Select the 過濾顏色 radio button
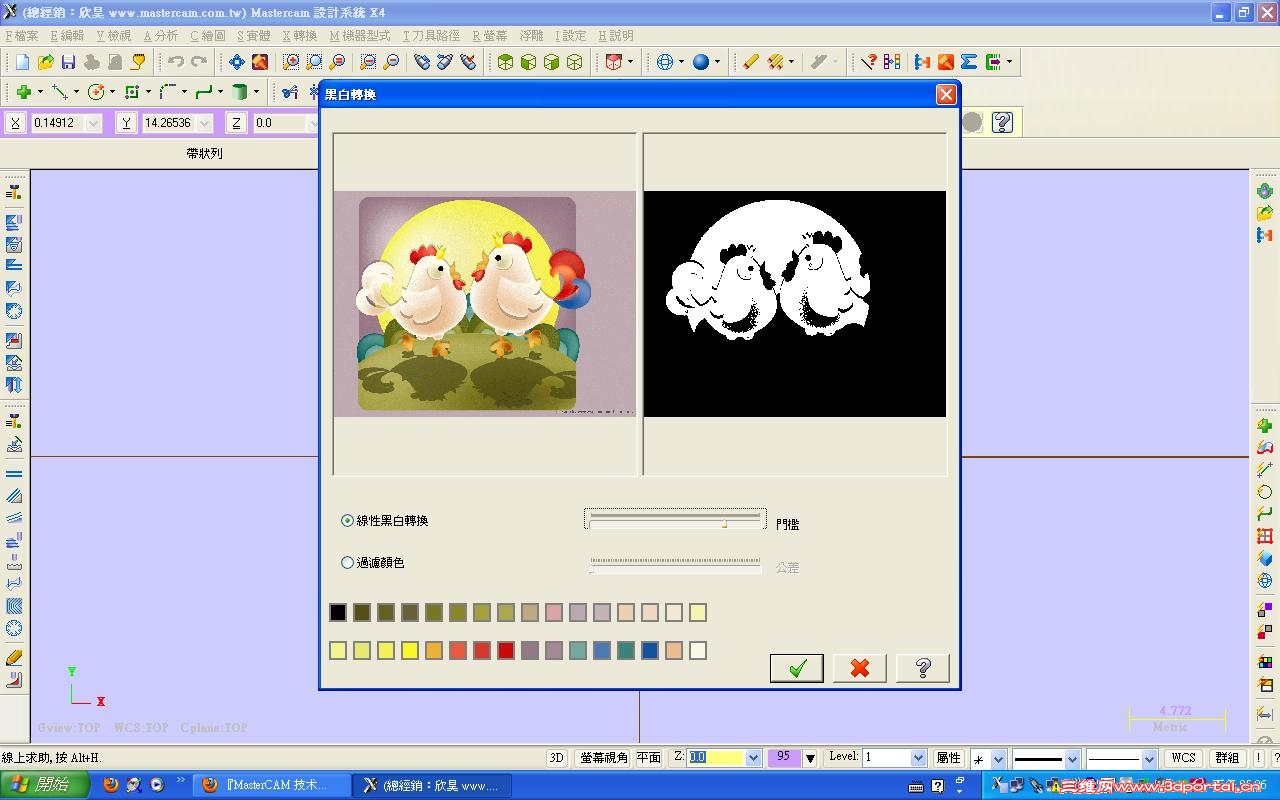 (x=348, y=563)
